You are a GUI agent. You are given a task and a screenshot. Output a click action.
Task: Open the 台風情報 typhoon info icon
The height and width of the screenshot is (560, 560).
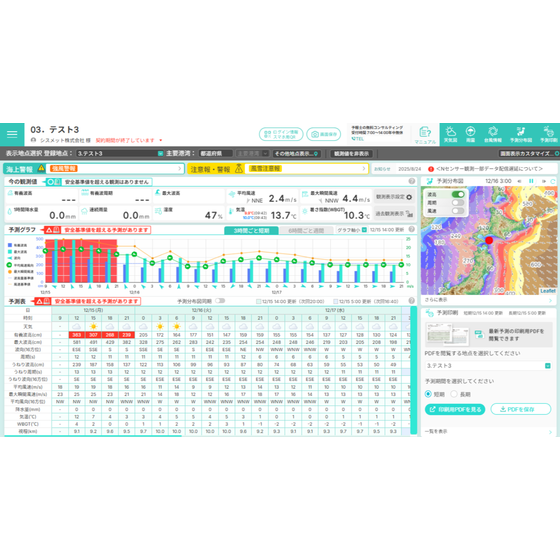click(x=493, y=134)
